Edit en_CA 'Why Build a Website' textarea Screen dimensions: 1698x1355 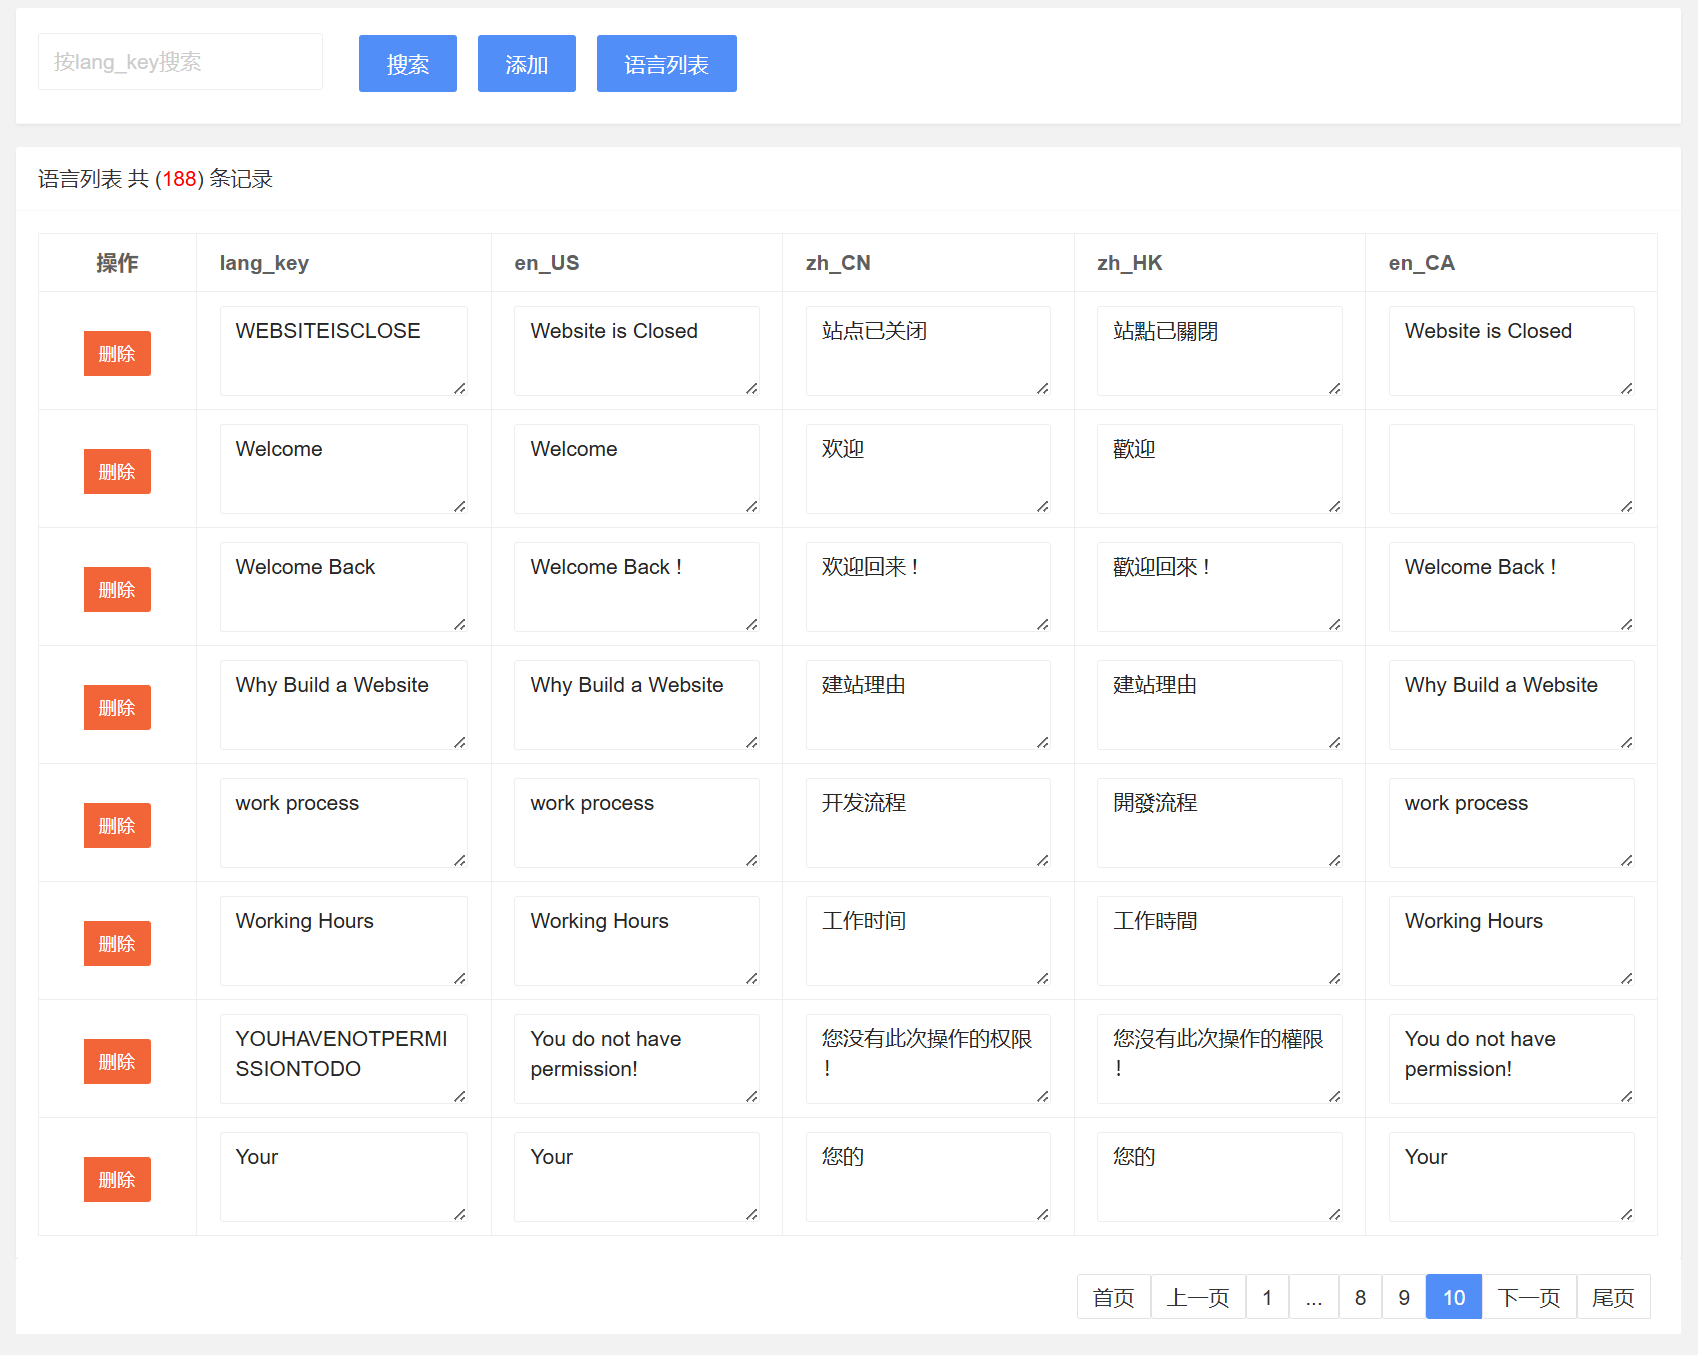coord(1512,705)
